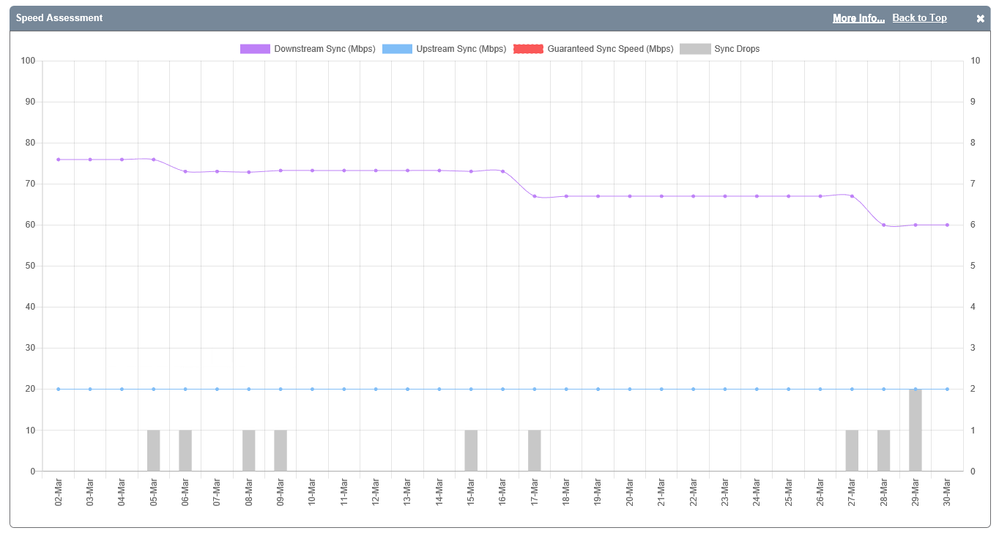Select the upstream data point on 16-Mar
Screen dimensions: 999x541
pos(503,389)
